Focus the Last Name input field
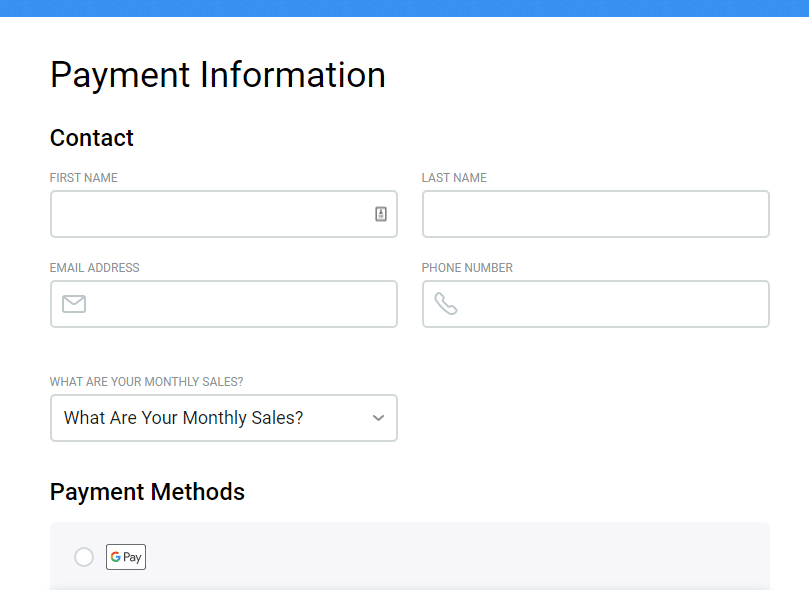The width and height of the screenshot is (809, 590). tap(596, 214)
